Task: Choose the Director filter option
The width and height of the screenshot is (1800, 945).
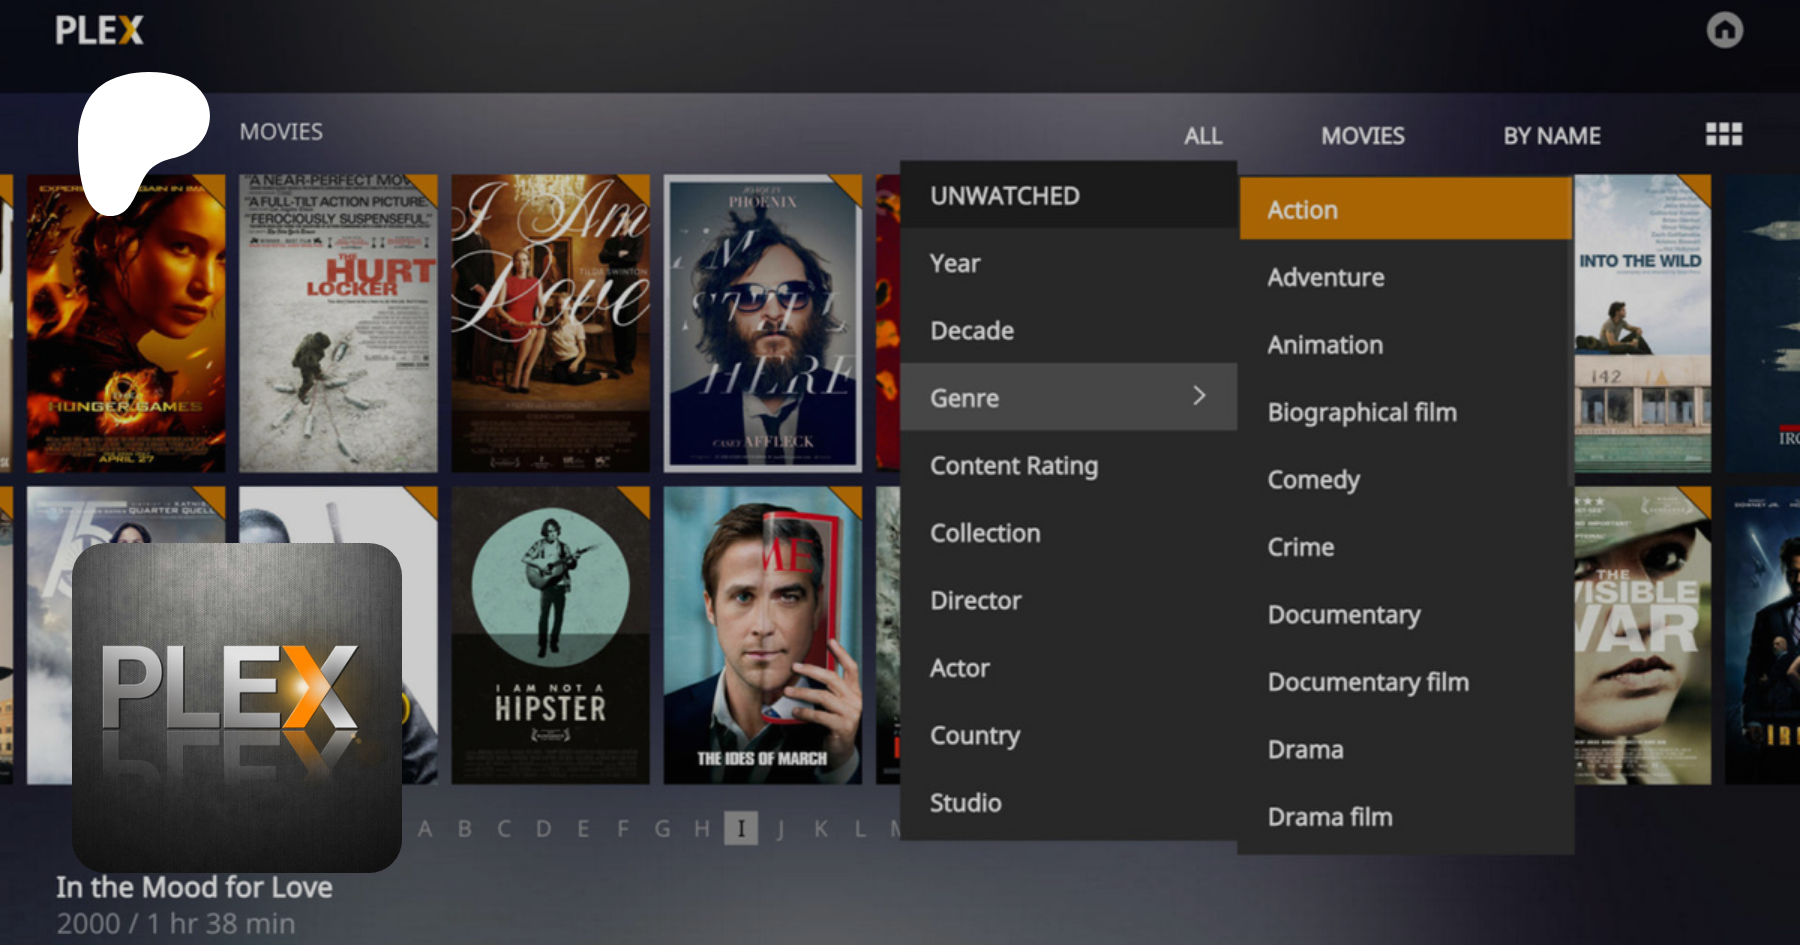Action: [975, 601]
